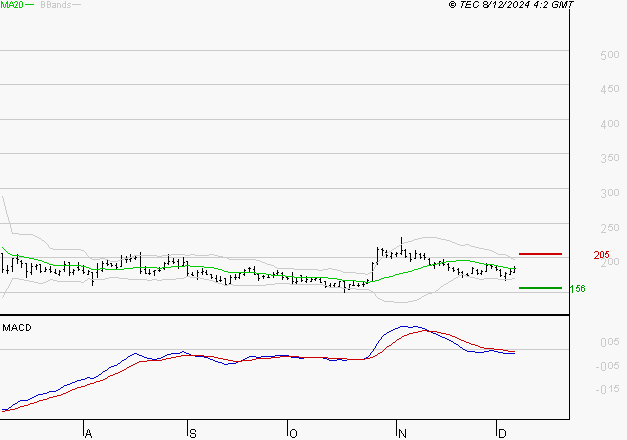Click the red resistance line at 205
Image resolution: width=627 pixels, height=440 pixels.
(x=540, y=254)
